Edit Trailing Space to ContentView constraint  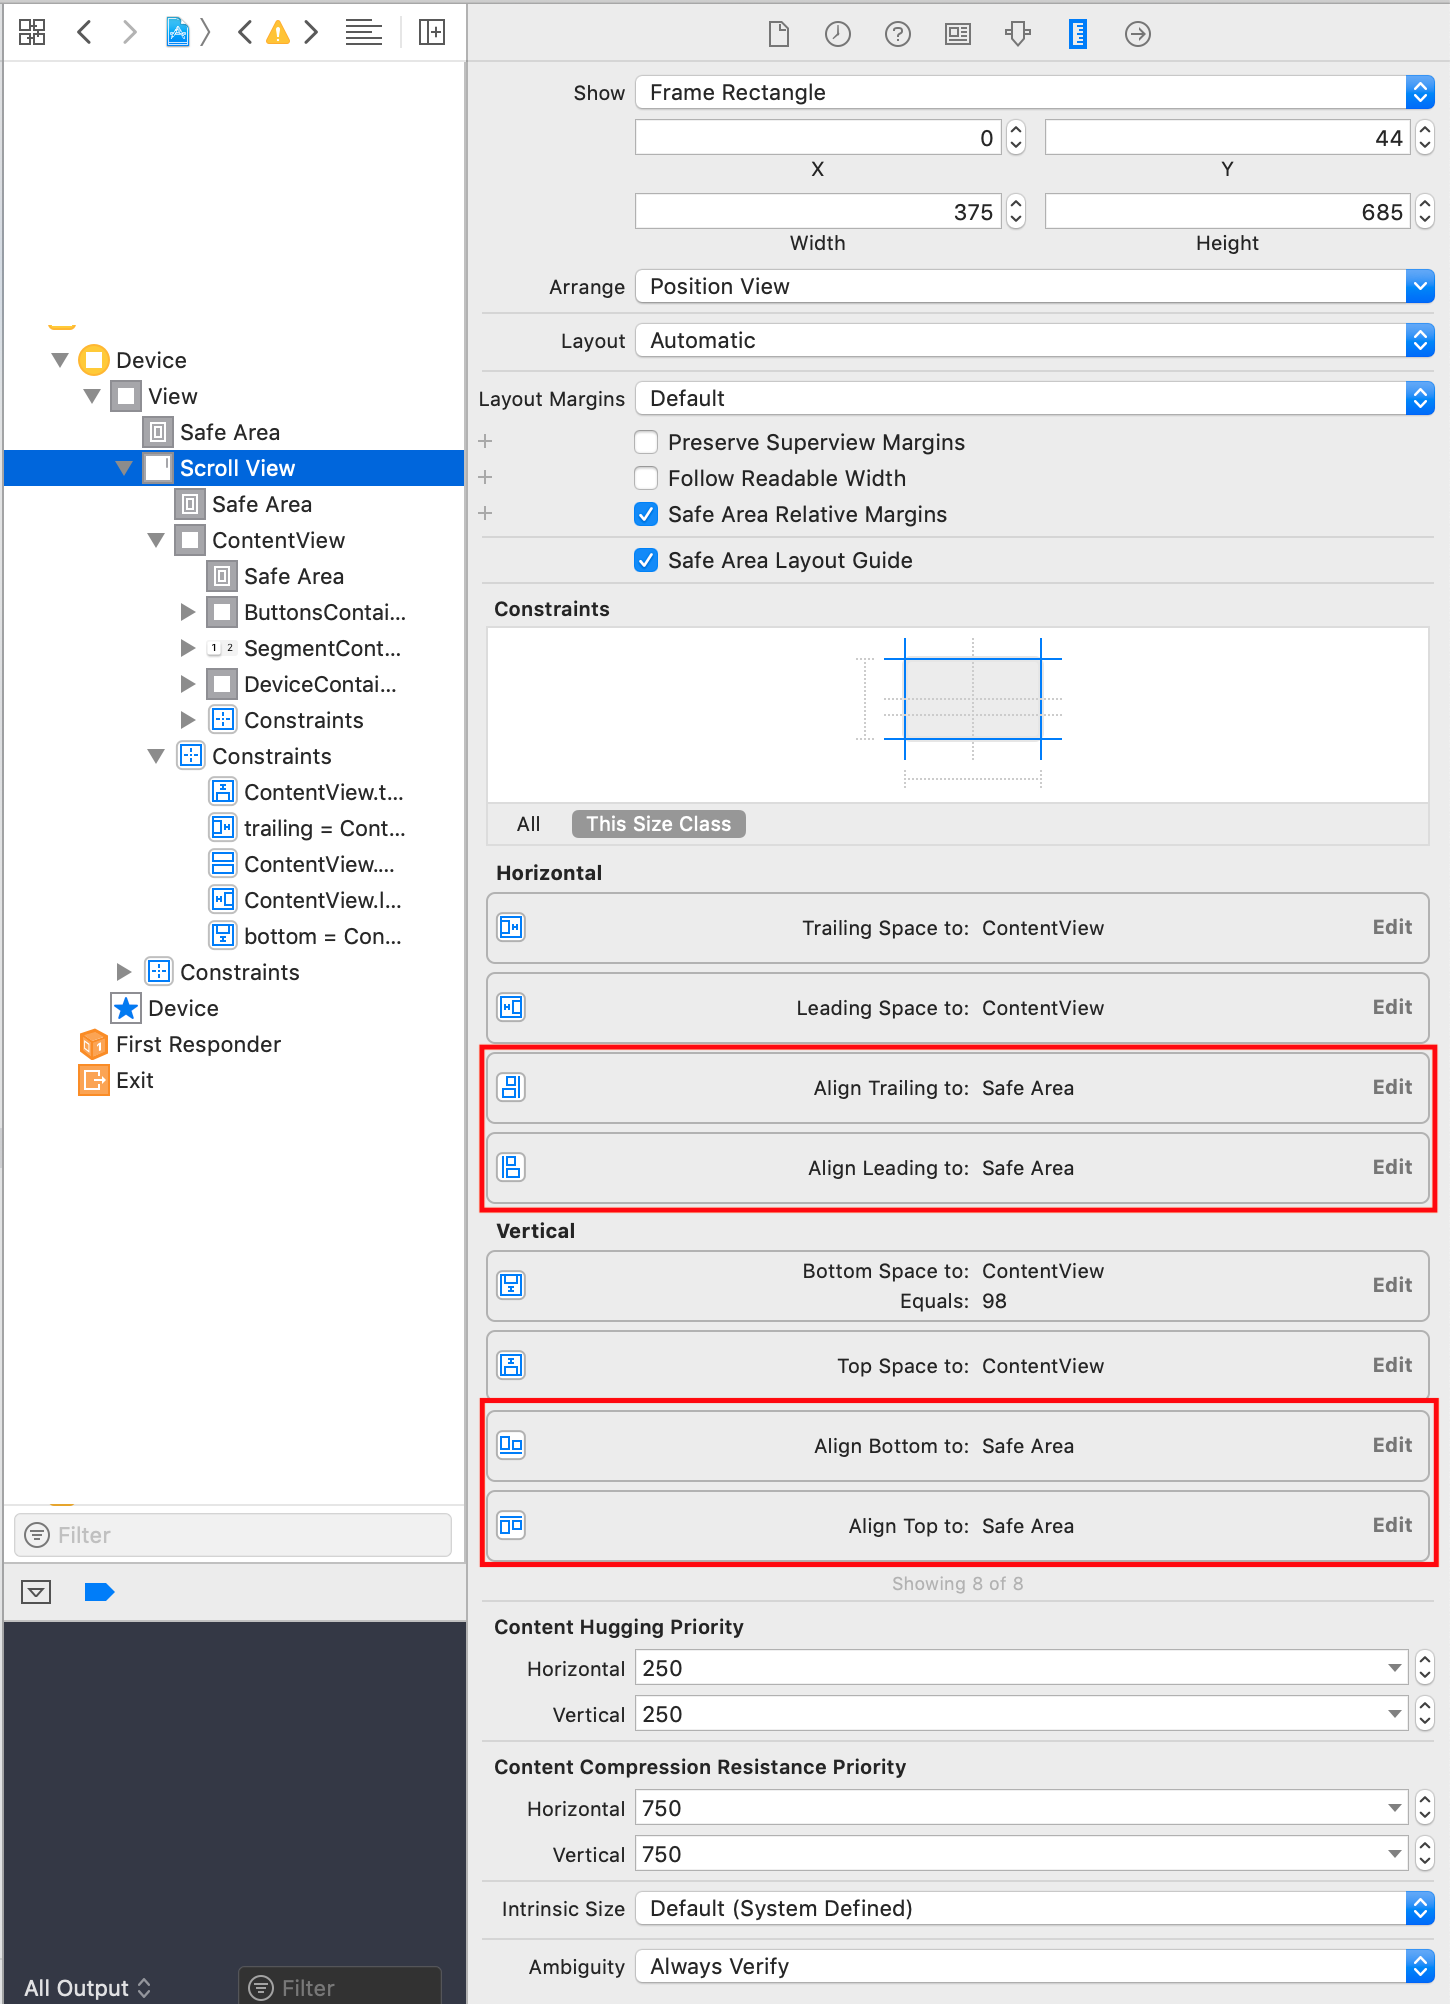(1392, 927)
